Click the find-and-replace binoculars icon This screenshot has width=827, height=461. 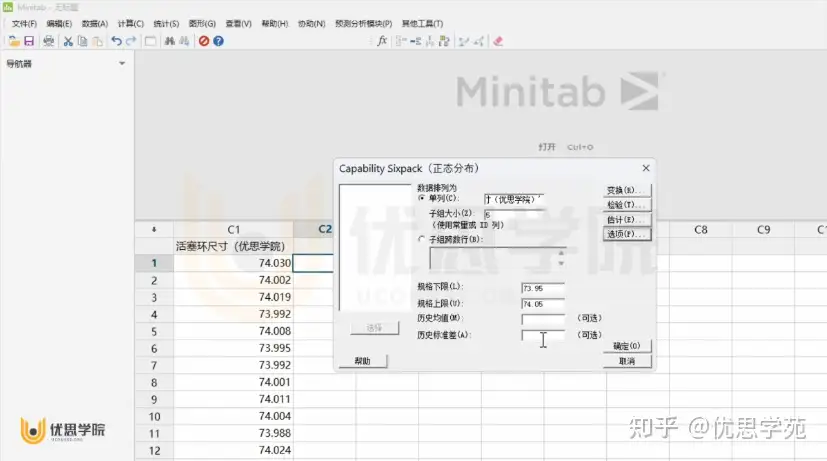(184, 41)
